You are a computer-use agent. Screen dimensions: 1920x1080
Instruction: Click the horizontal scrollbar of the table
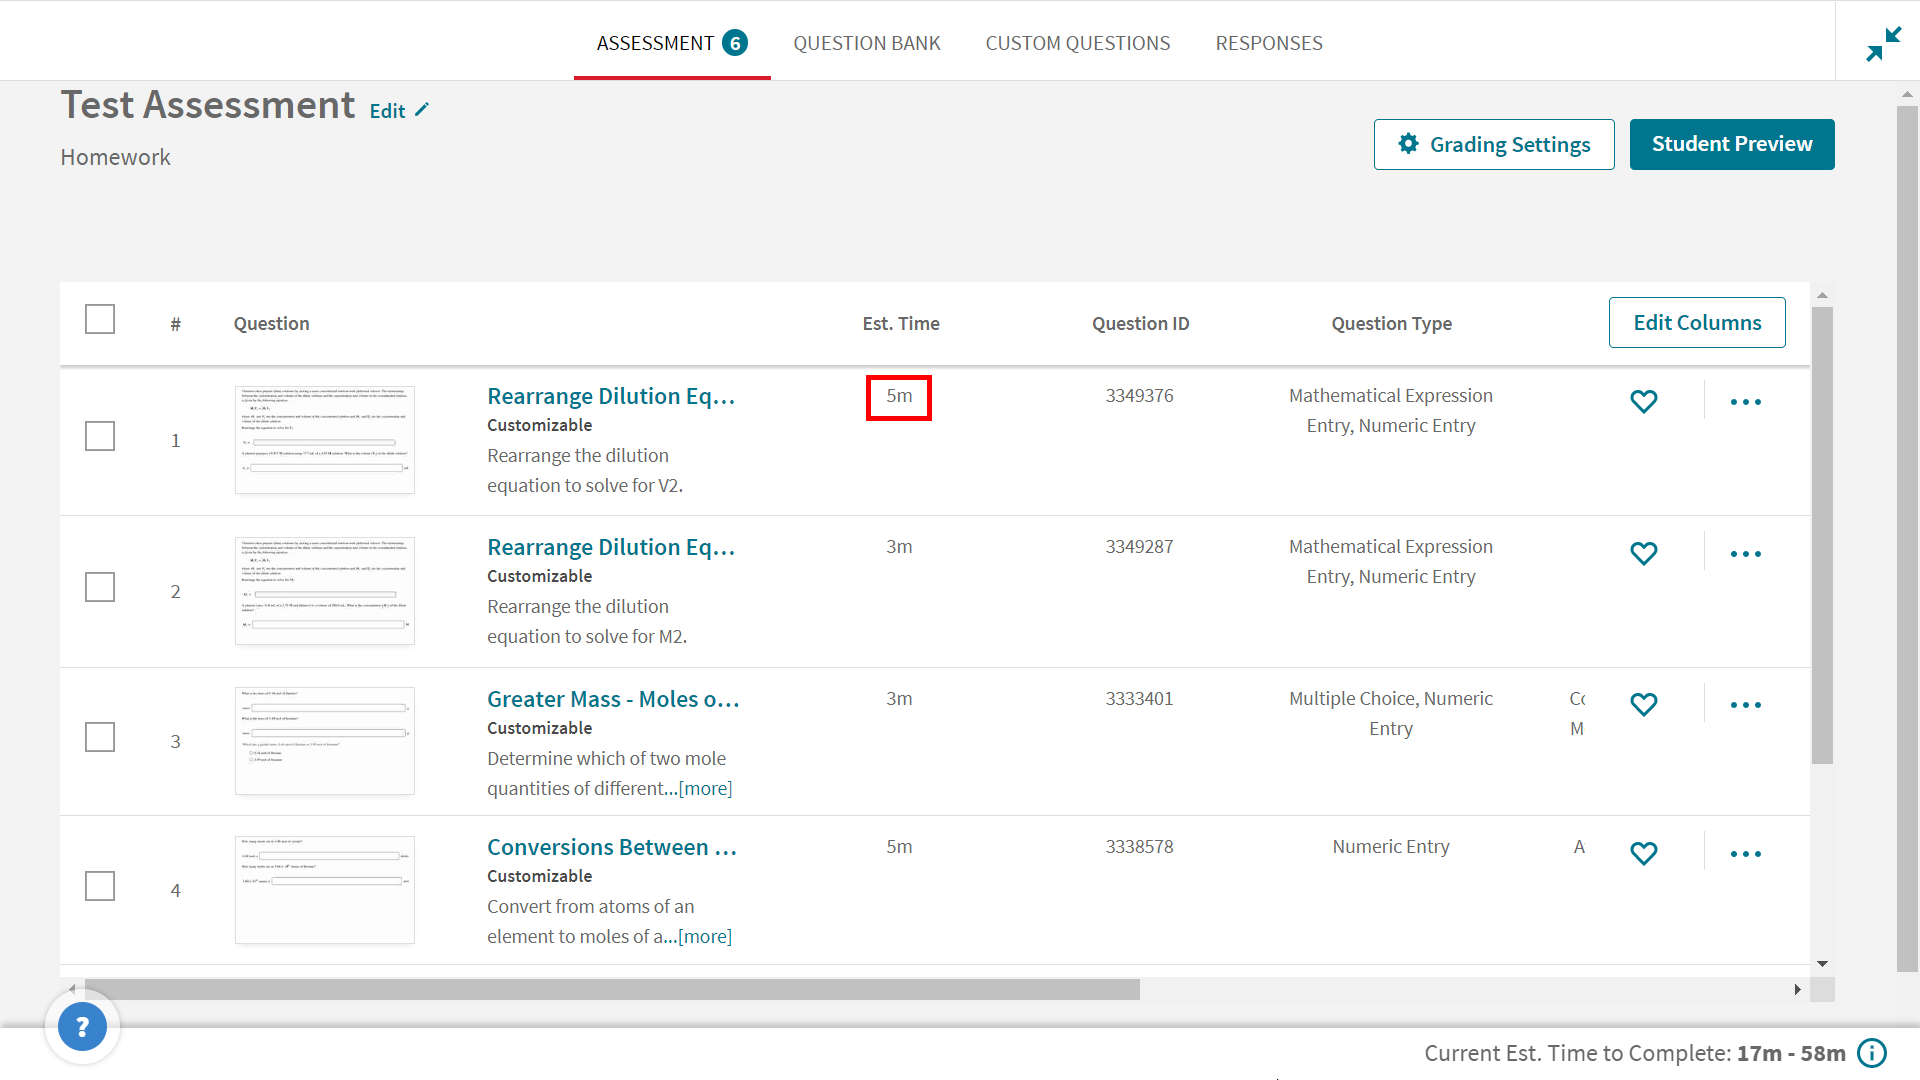610,989
